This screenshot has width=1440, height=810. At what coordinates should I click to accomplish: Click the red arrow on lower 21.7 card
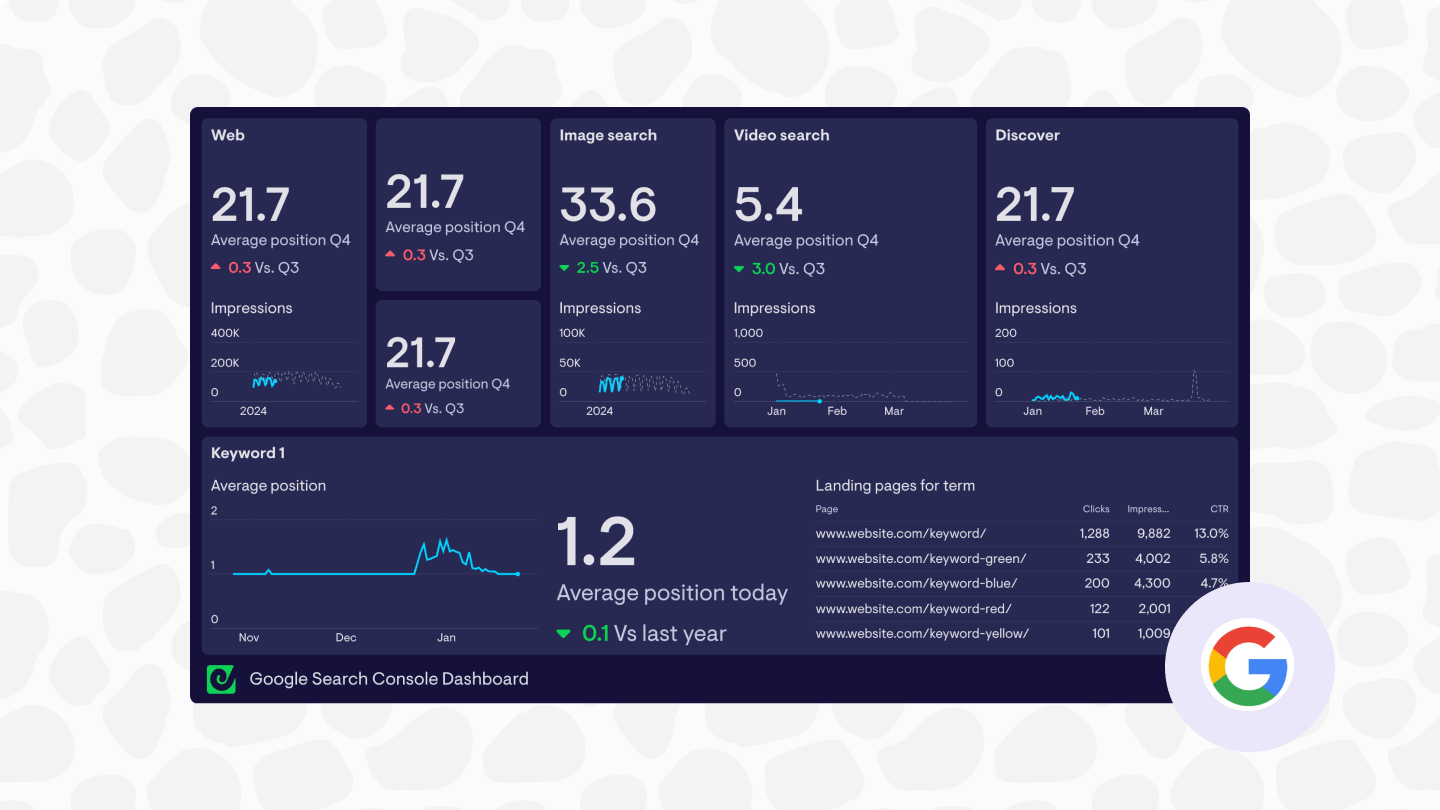point(390,407)
